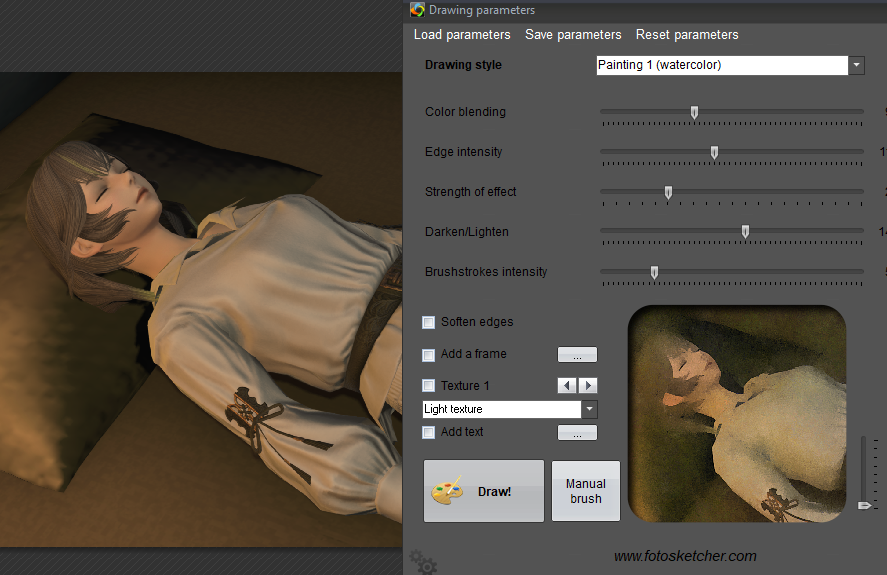Click the Edge intensity label
This screenshot has width=887, height=575.
point(463,152)
